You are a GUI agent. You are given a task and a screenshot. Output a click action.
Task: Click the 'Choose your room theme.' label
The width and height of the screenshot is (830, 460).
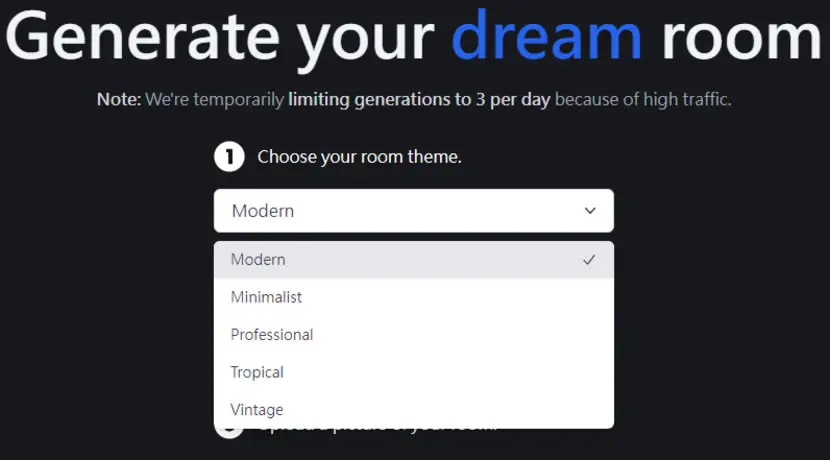click(359, 157)
